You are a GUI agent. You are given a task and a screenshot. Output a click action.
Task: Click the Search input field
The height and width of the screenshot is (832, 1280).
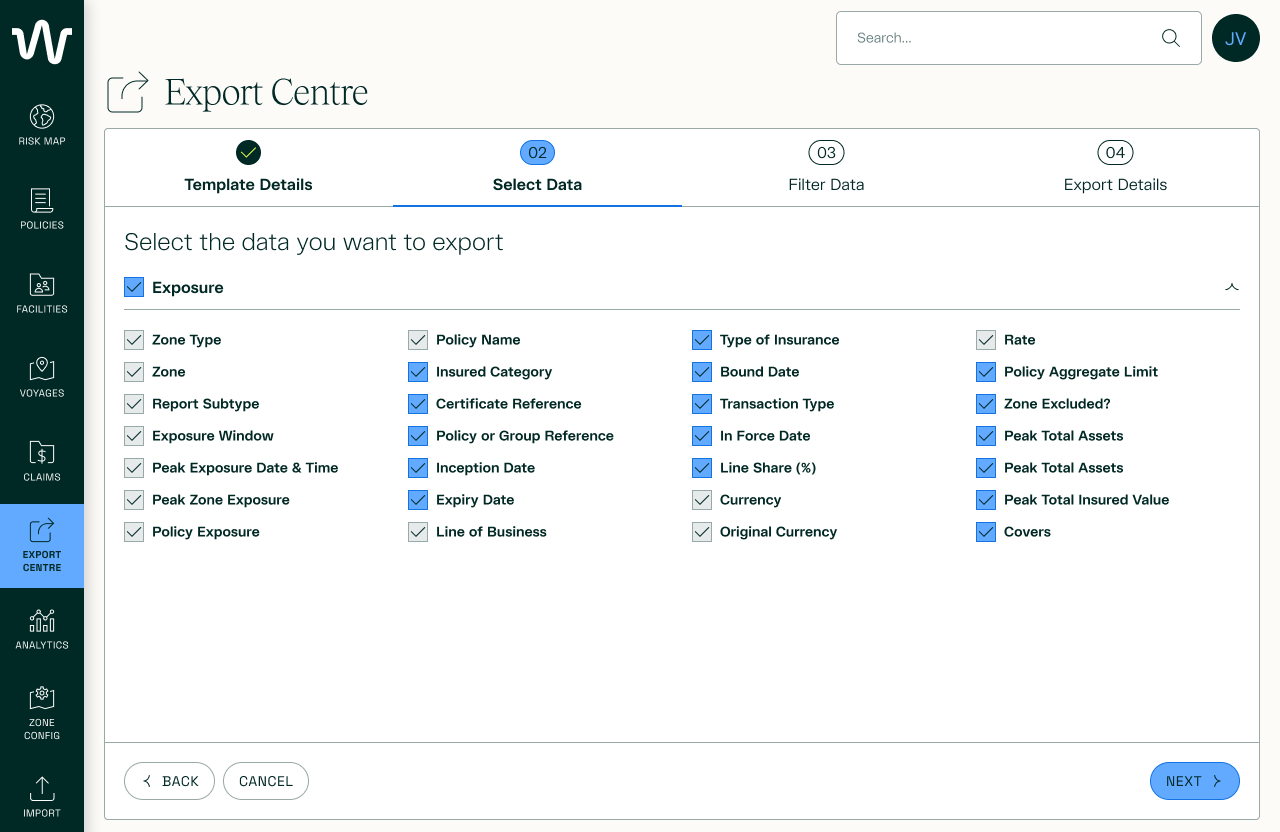pyautogui.click(x=1019, y=38)
